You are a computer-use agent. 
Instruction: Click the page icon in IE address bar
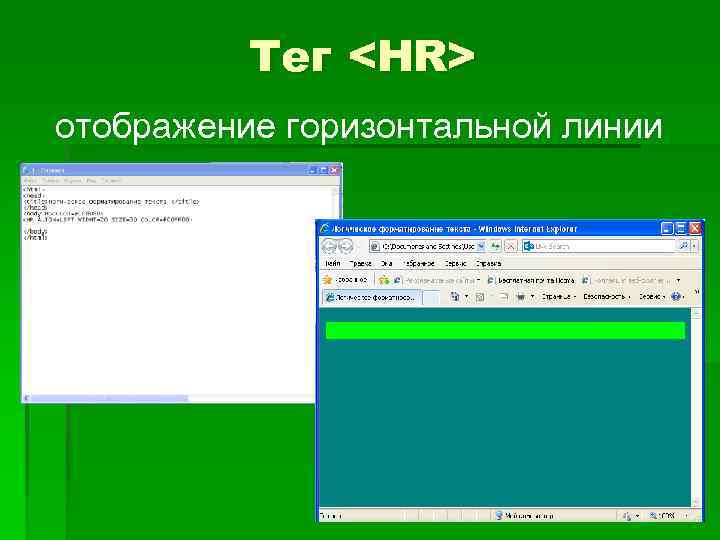click(375, 247)
